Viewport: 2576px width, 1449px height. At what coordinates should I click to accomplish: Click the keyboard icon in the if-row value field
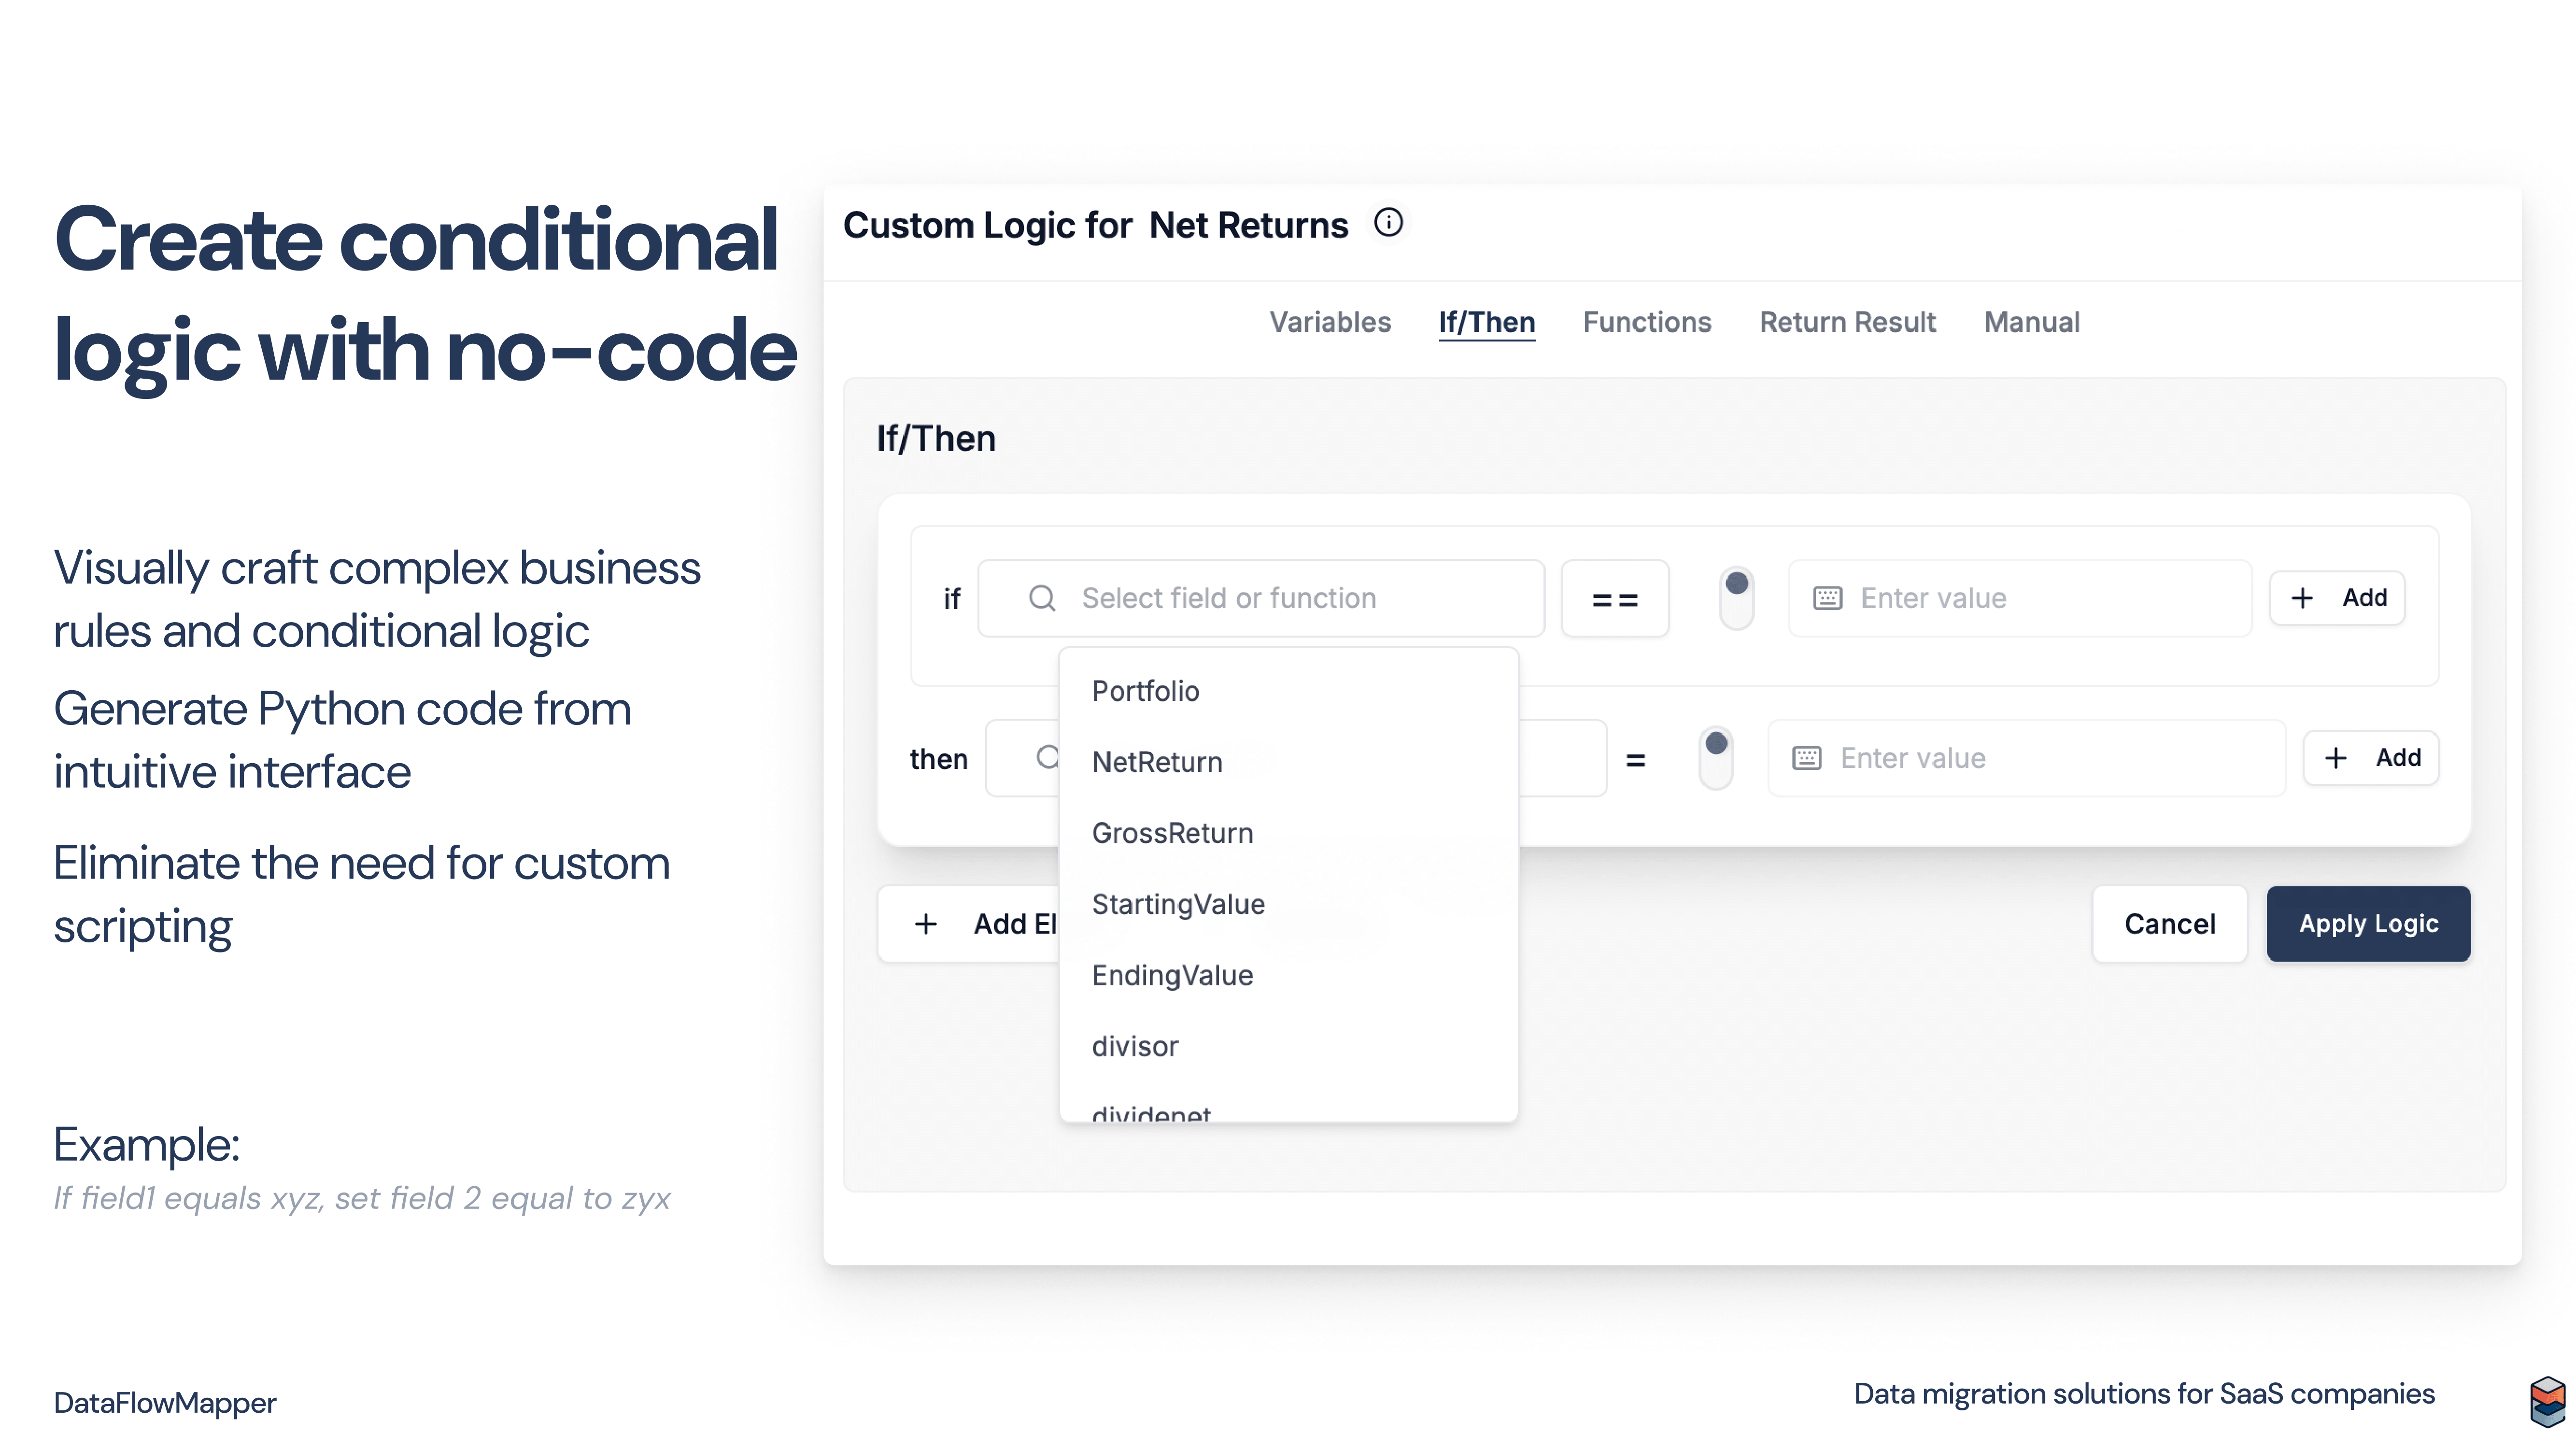pyautogui.click(x=1827, y=597)
